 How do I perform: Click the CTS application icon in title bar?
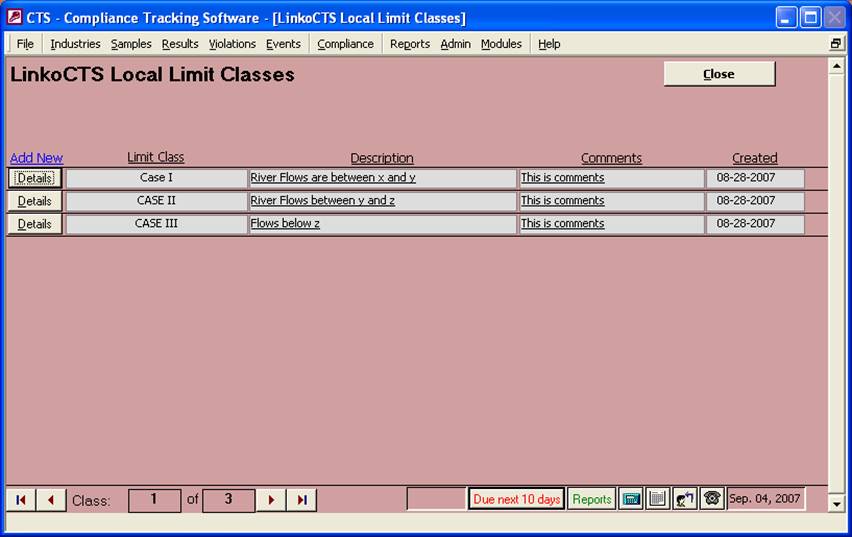click(14, 17)
